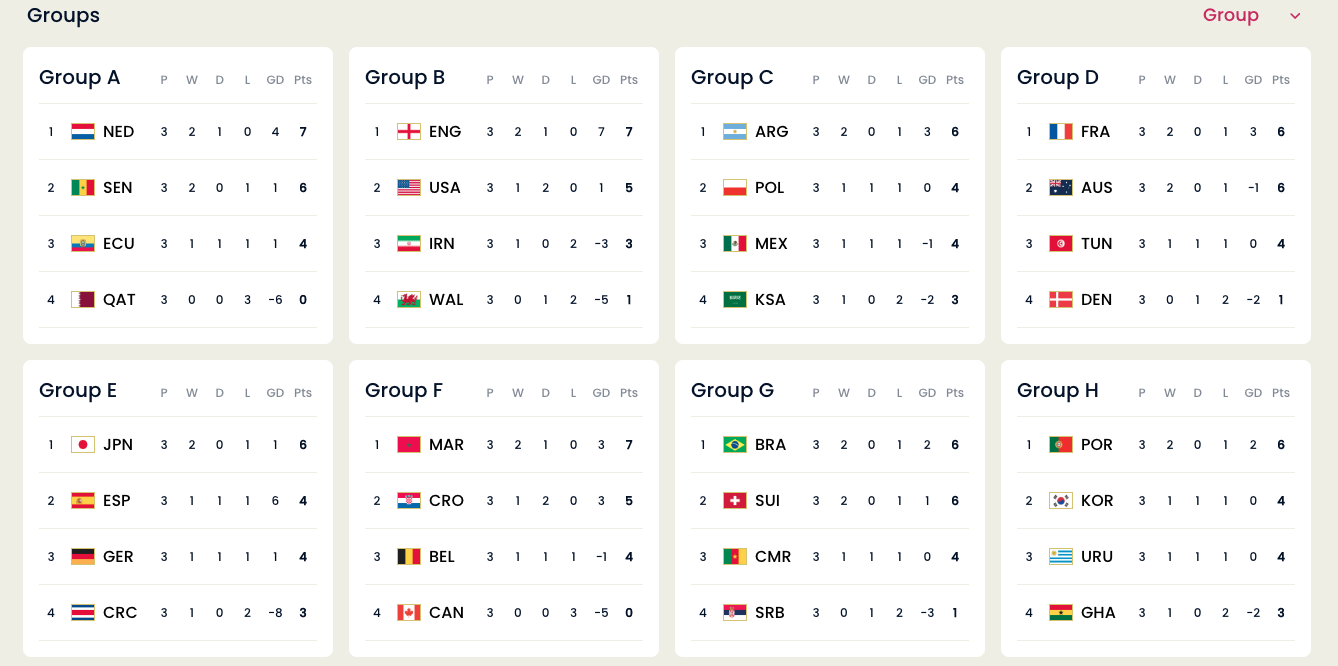Click the GD column header in Group E
Viewport: 1338px width, 666px height.
(x=275, y=393)
